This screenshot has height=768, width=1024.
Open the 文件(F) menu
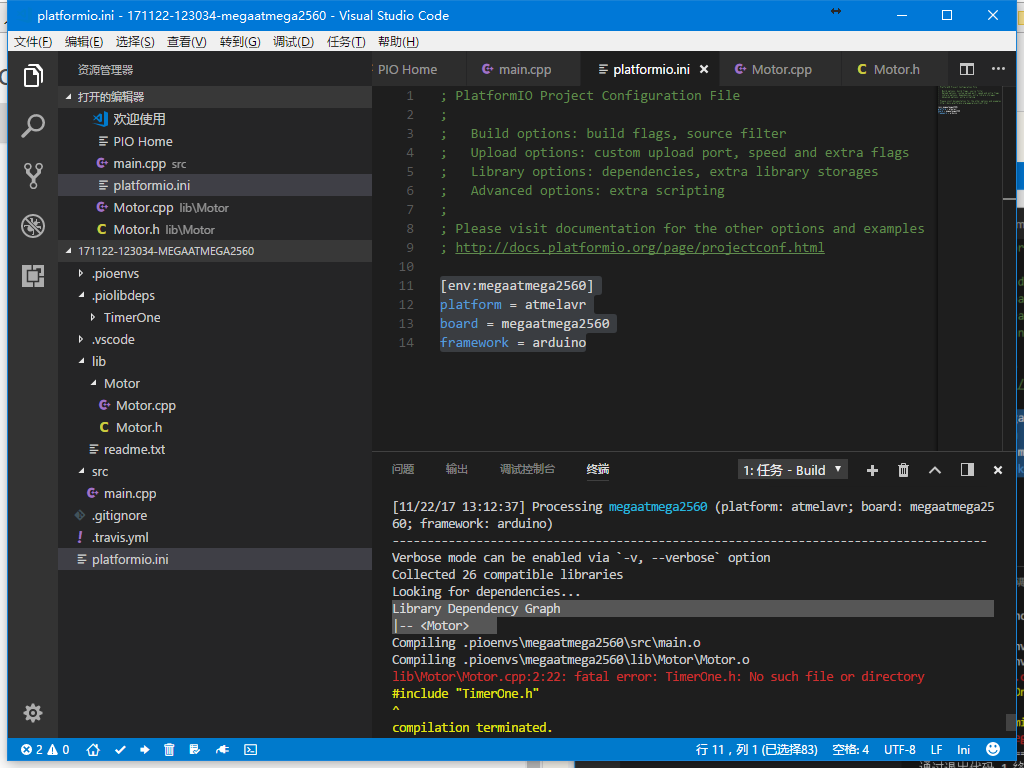[x=33, y=42]
